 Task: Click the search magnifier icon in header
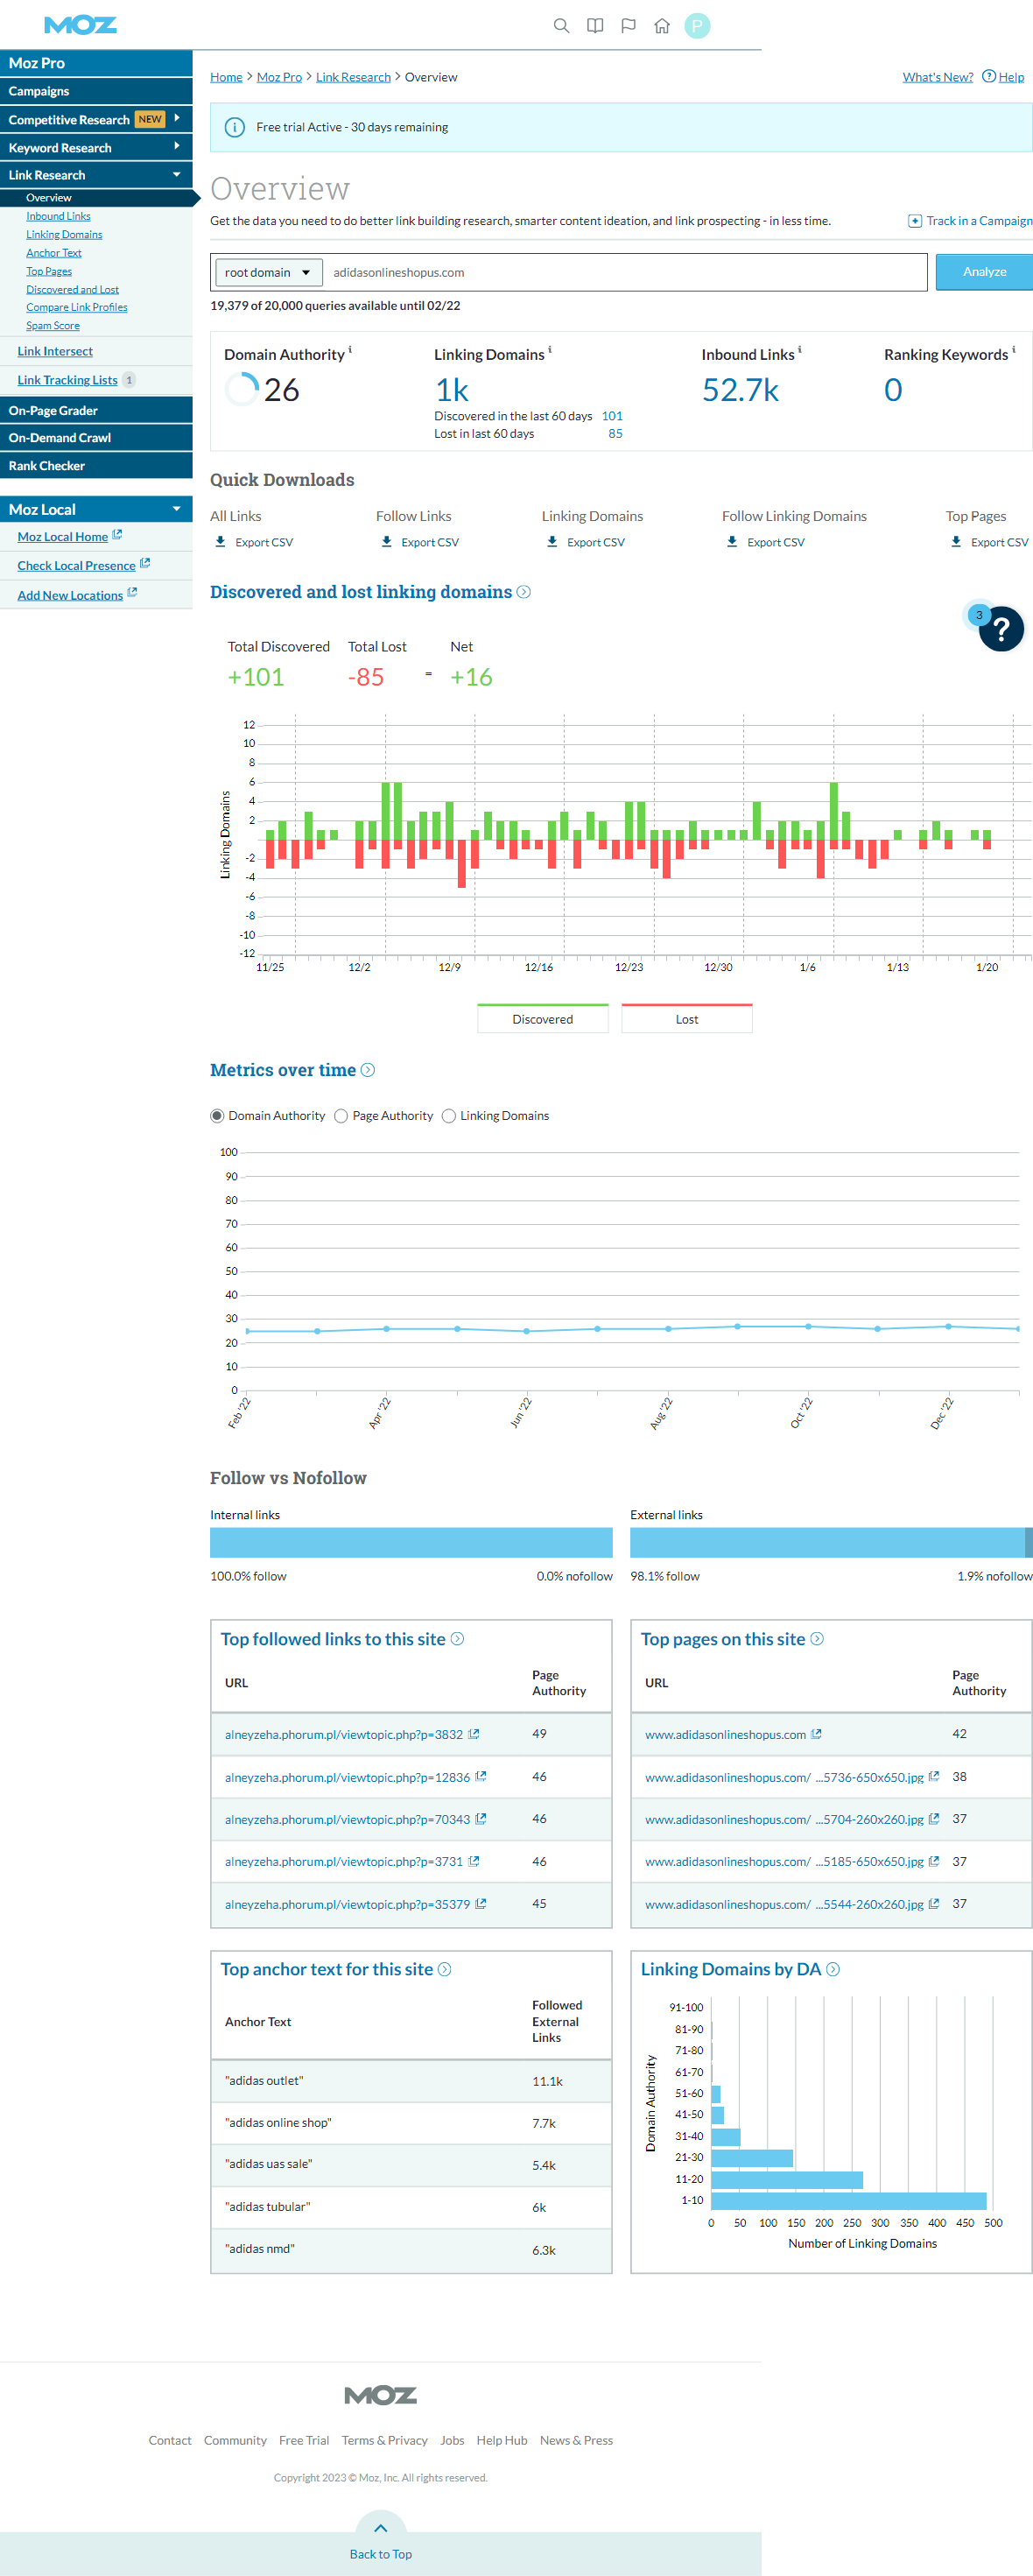click(x=561, y=26)
